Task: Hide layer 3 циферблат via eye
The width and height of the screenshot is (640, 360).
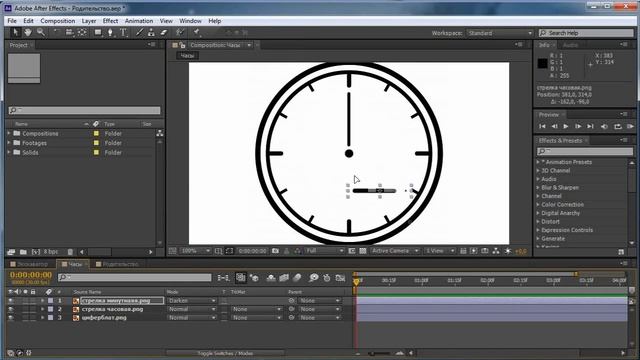Action: tap(11, 318)
